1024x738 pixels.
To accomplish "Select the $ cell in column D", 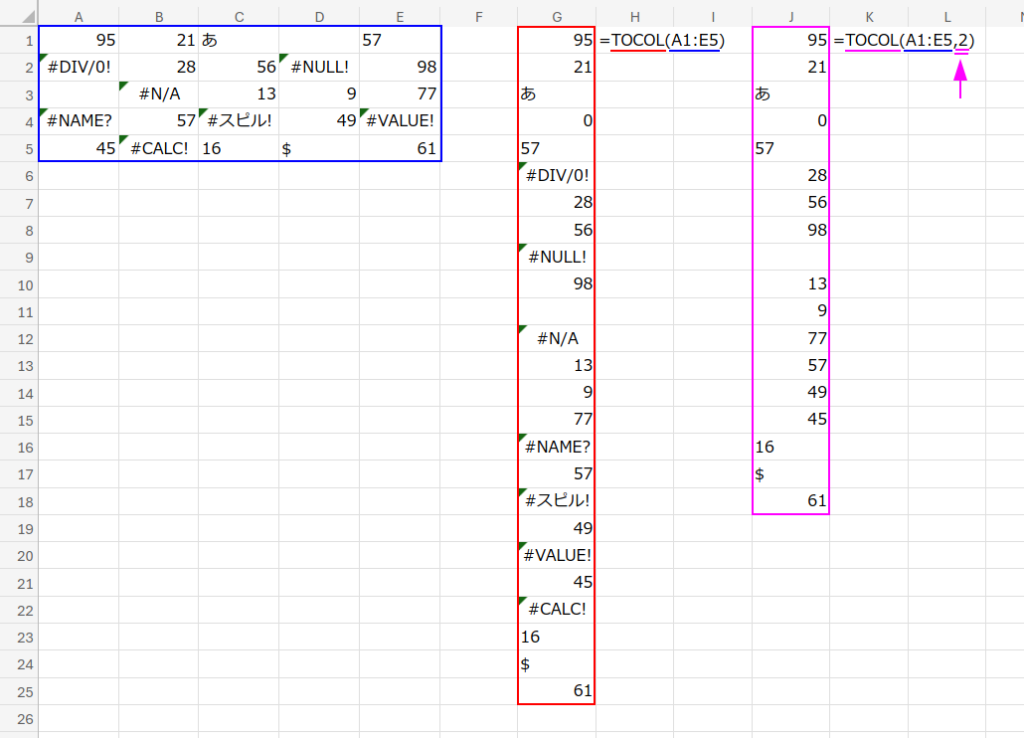I will click(x=319, y=149).
